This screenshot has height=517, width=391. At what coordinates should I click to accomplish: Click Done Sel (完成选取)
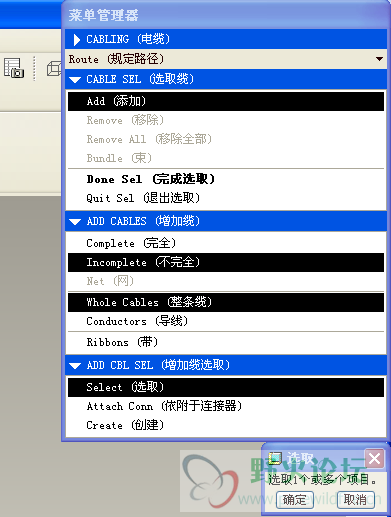(x=226, y=179)
